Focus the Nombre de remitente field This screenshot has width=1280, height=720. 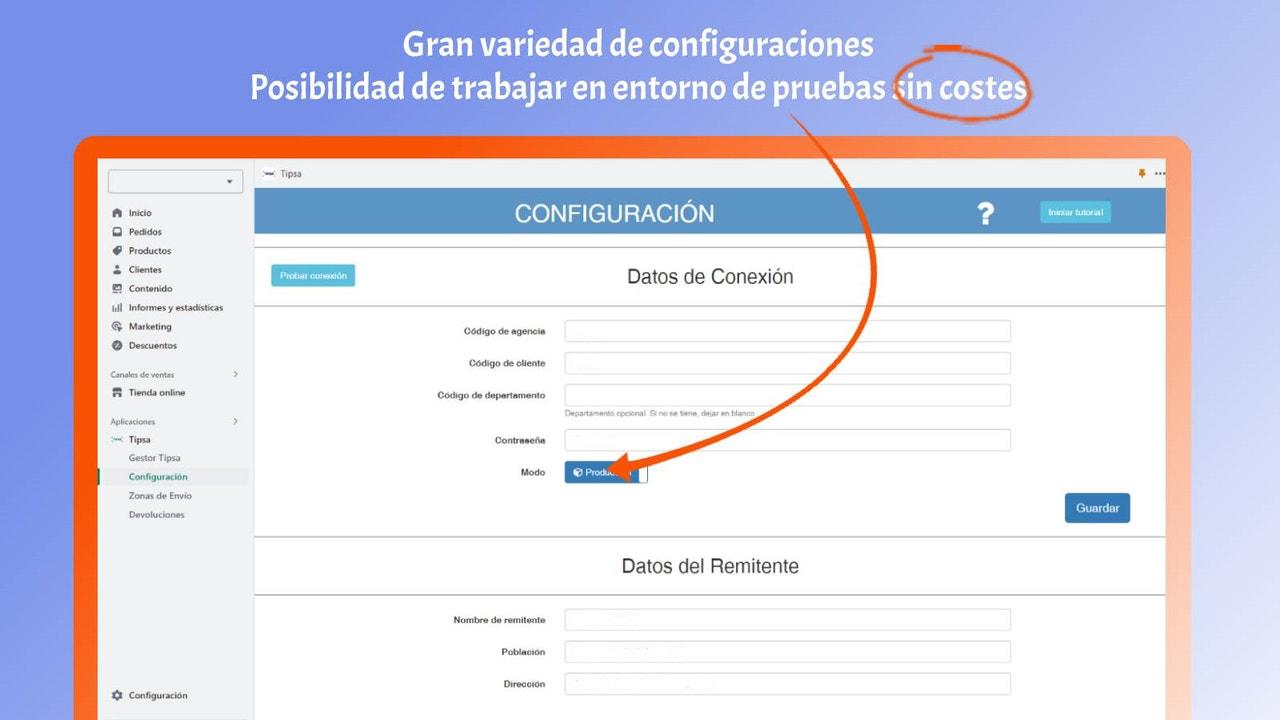click(788, 620)
